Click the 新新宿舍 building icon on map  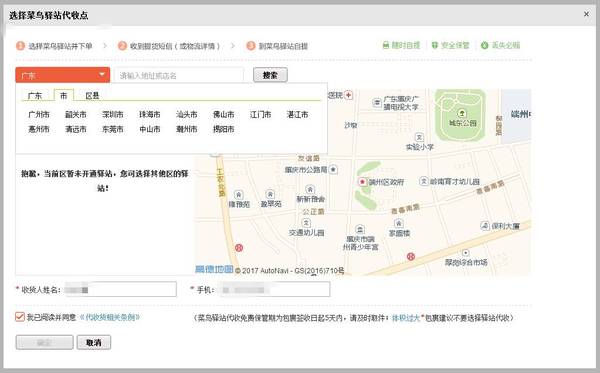click(310, 189)
